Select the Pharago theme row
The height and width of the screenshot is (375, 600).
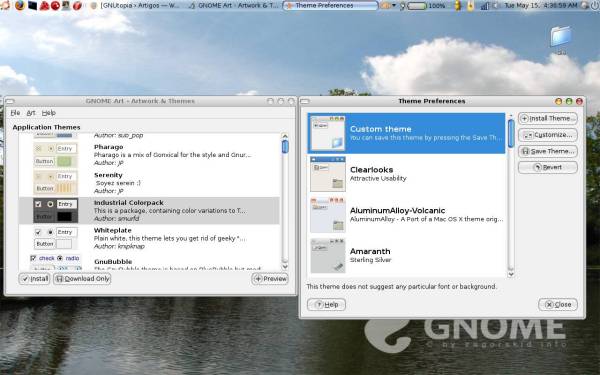pyautogui.click(x=149, y=155)
